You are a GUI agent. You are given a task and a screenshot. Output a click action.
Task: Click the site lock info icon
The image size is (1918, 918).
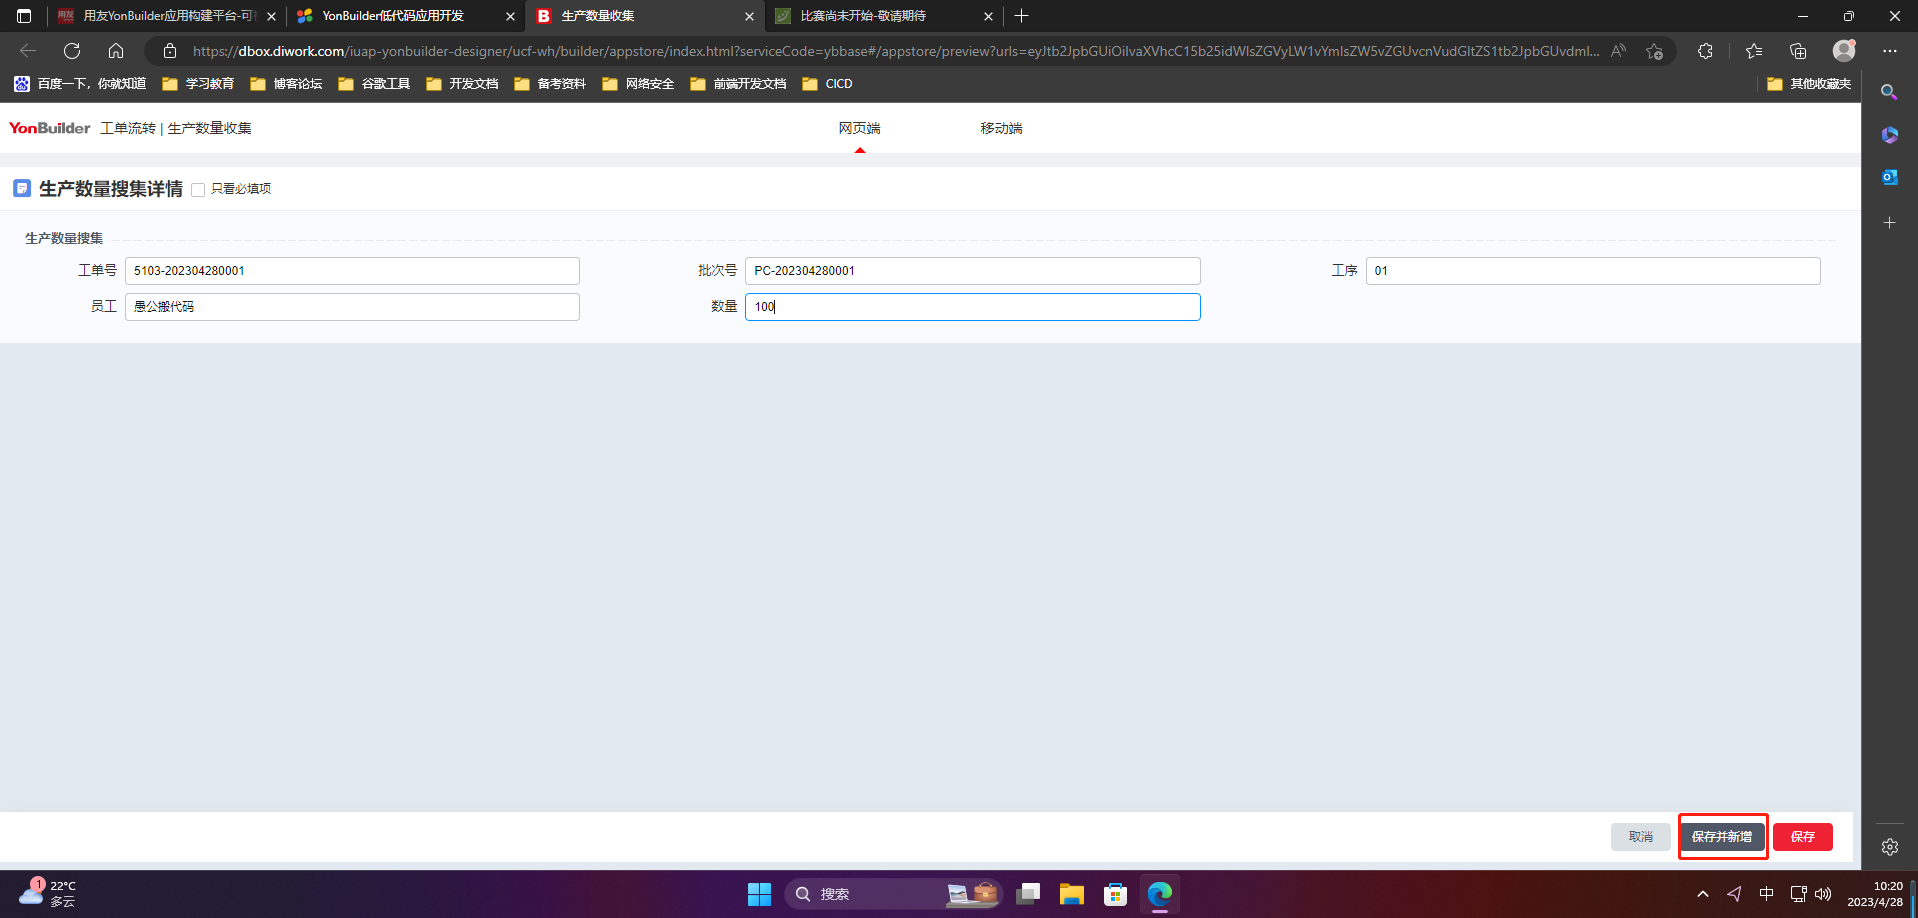pos(170,51)
